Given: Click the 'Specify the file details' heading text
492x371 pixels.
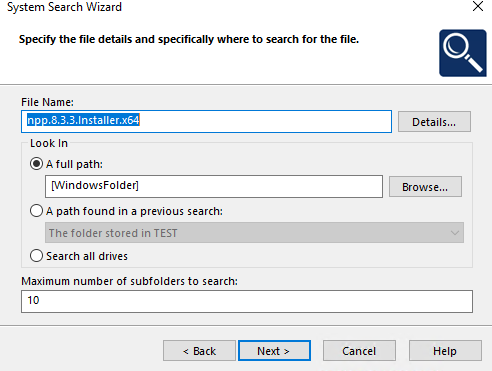Looking at the screenshot, I should 189,39.
